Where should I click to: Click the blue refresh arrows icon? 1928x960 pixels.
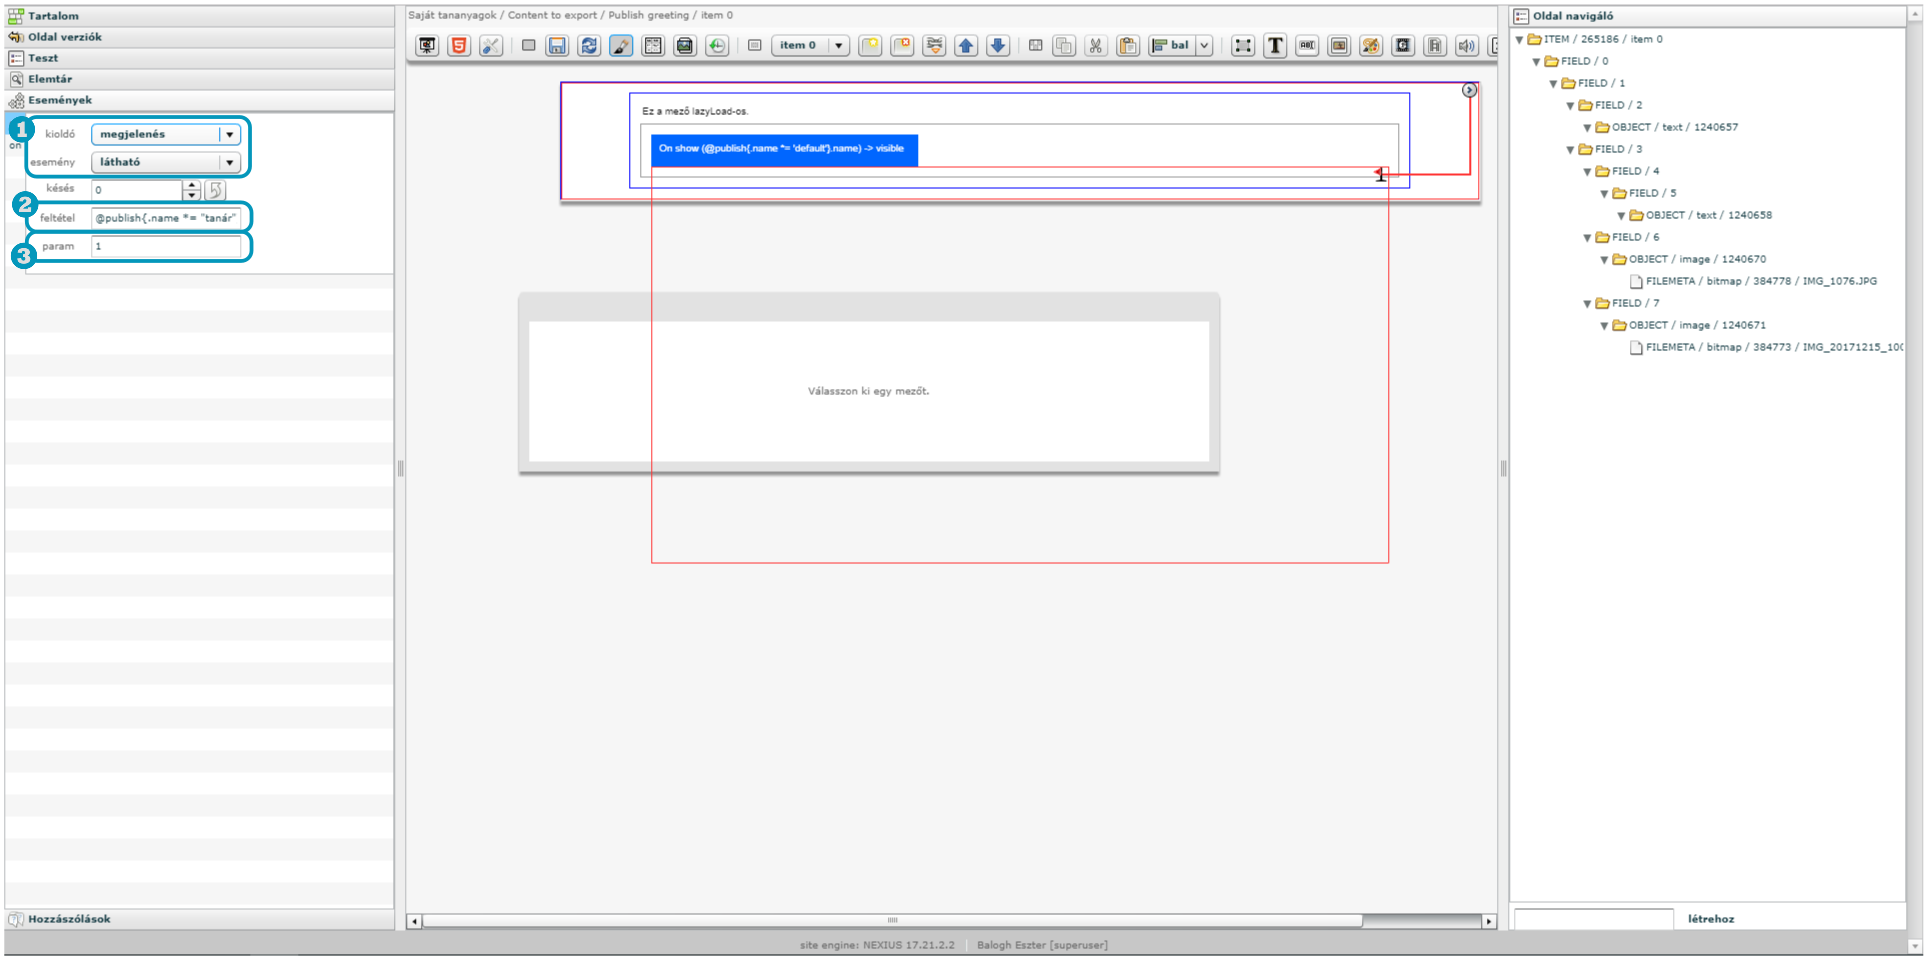coord(589,46)
